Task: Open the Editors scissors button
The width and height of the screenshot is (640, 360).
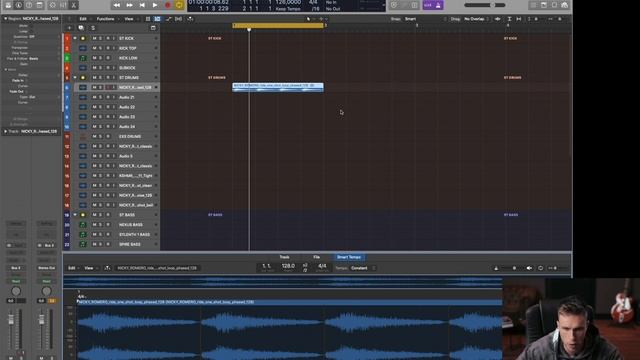Action: point(74,5)
